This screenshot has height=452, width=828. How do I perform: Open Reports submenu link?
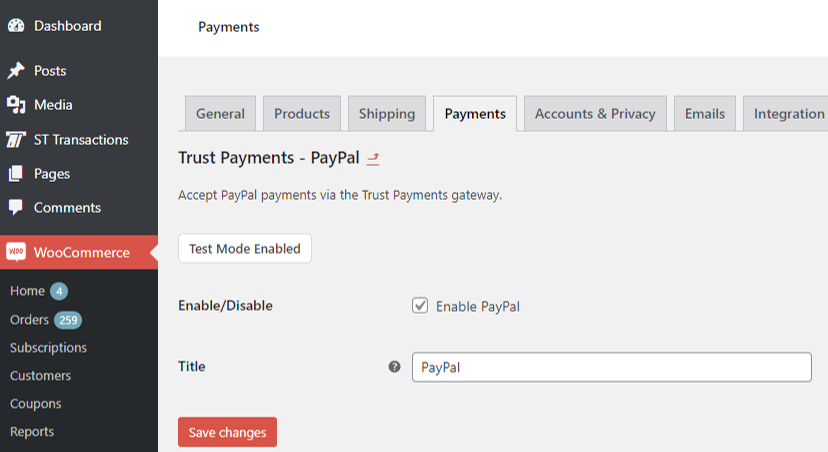(x=32, y=431)
